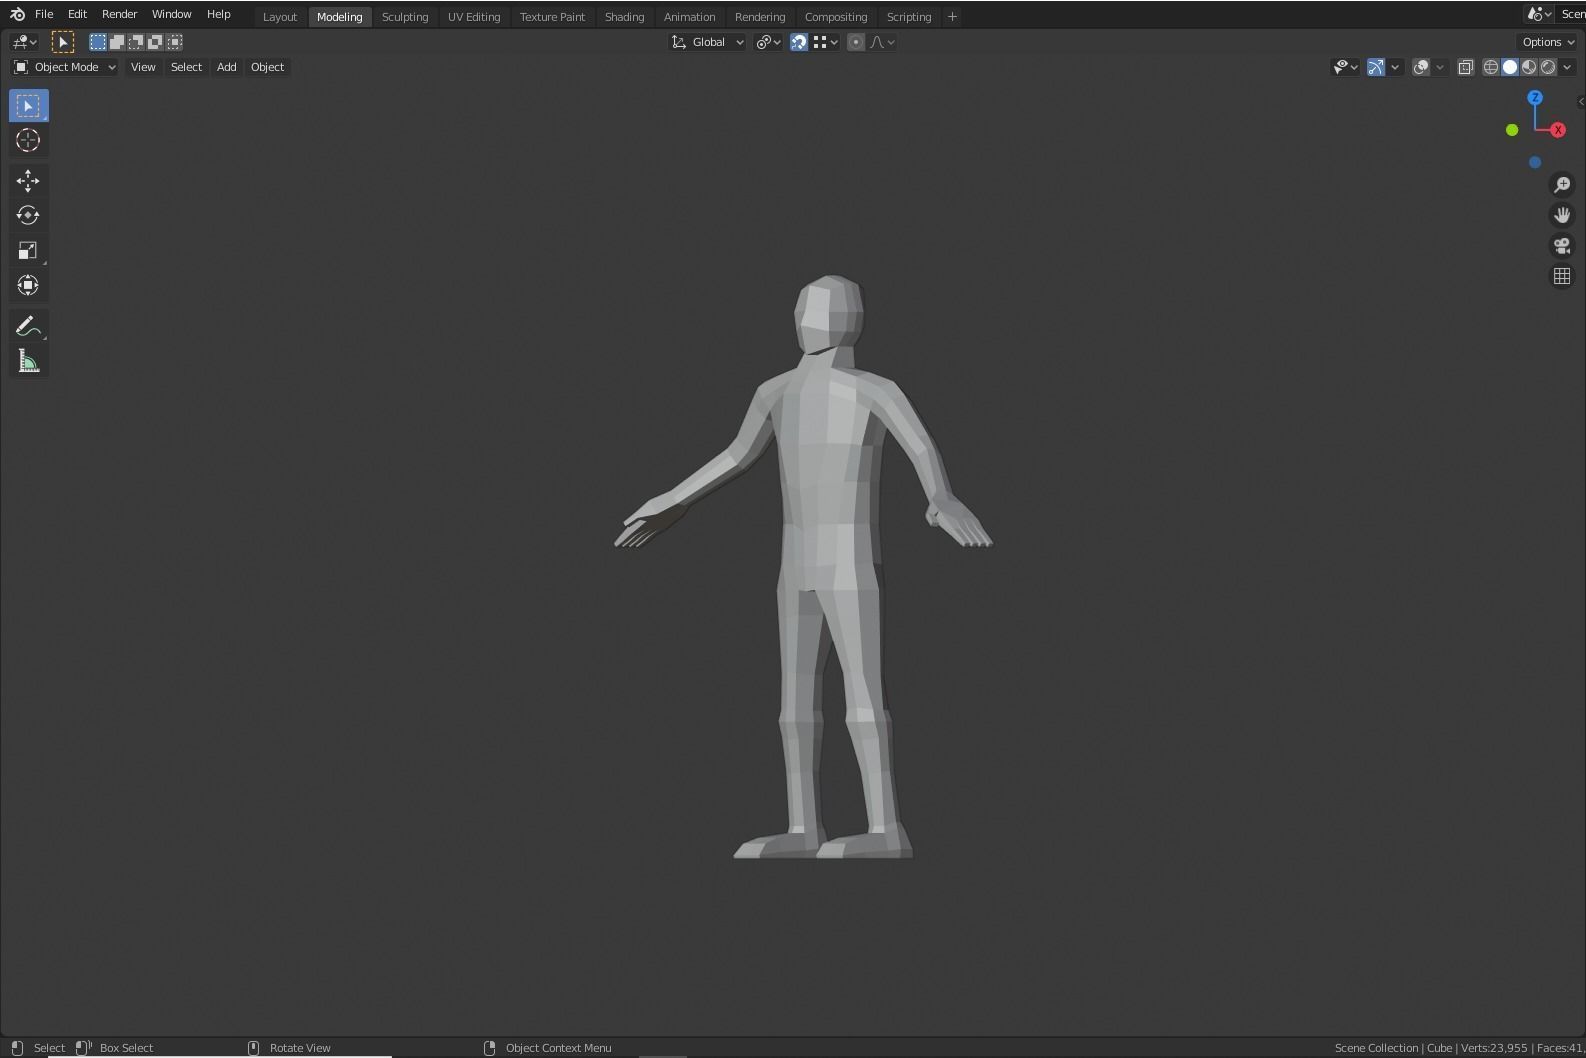The height and width of the screenshot is (1058, 1586).
Task: Click the red X axis gizmo handle
Action: coord(1558,130)
